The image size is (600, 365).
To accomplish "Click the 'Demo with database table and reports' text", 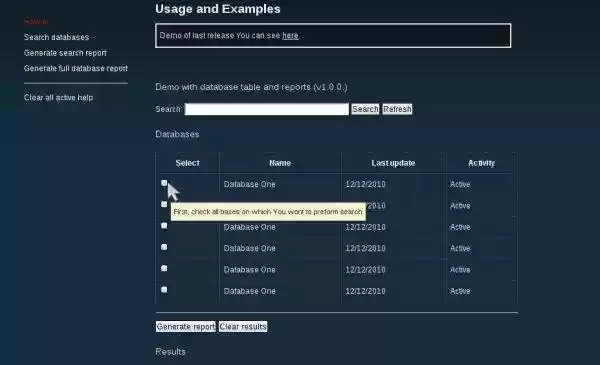I will coord(251,87).
